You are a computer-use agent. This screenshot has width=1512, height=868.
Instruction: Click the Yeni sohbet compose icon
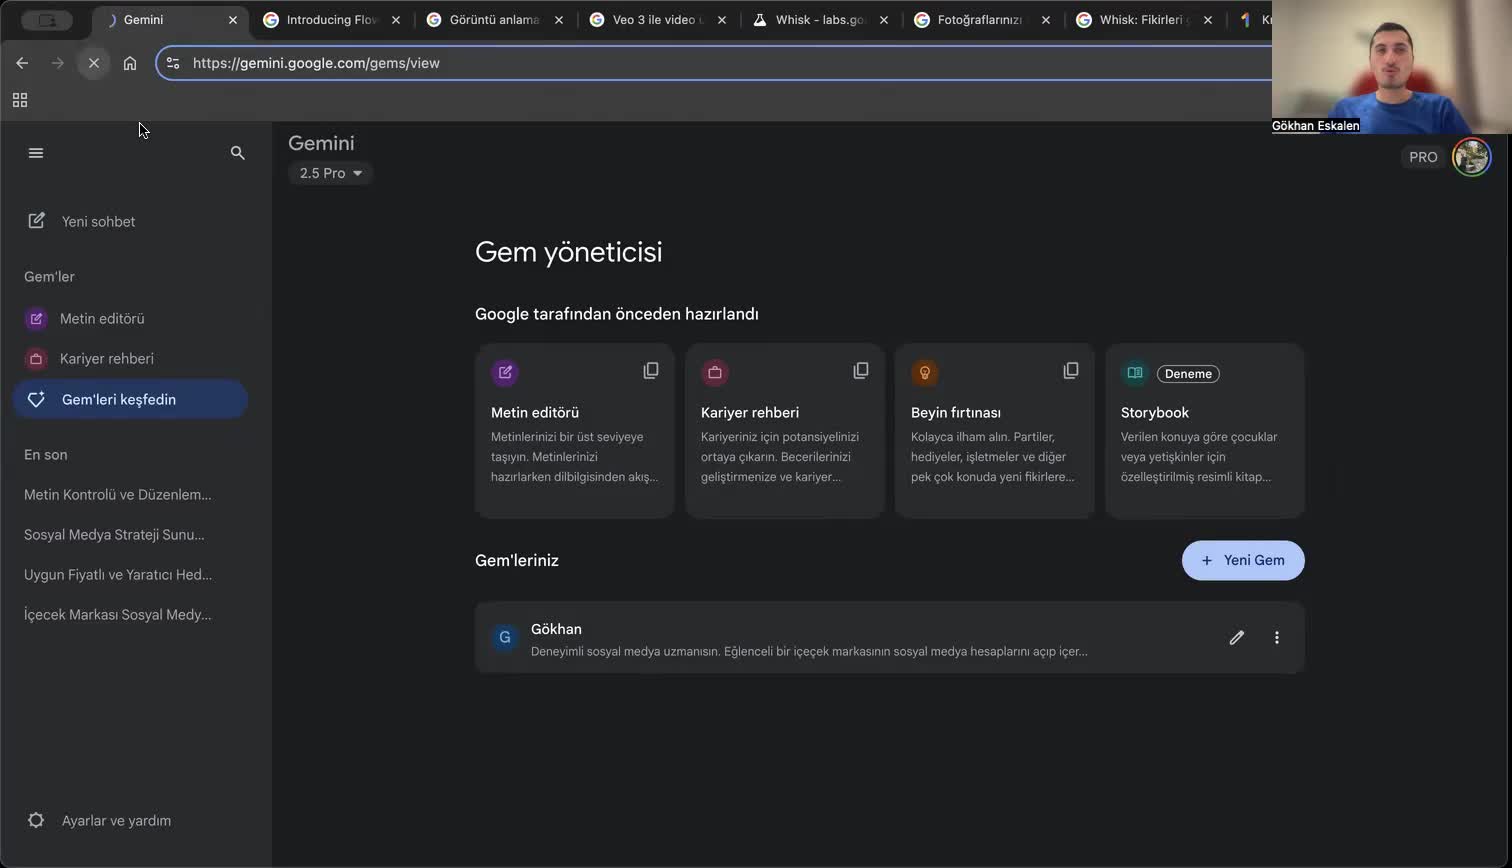pyautogui.click(x=36, y=221)
